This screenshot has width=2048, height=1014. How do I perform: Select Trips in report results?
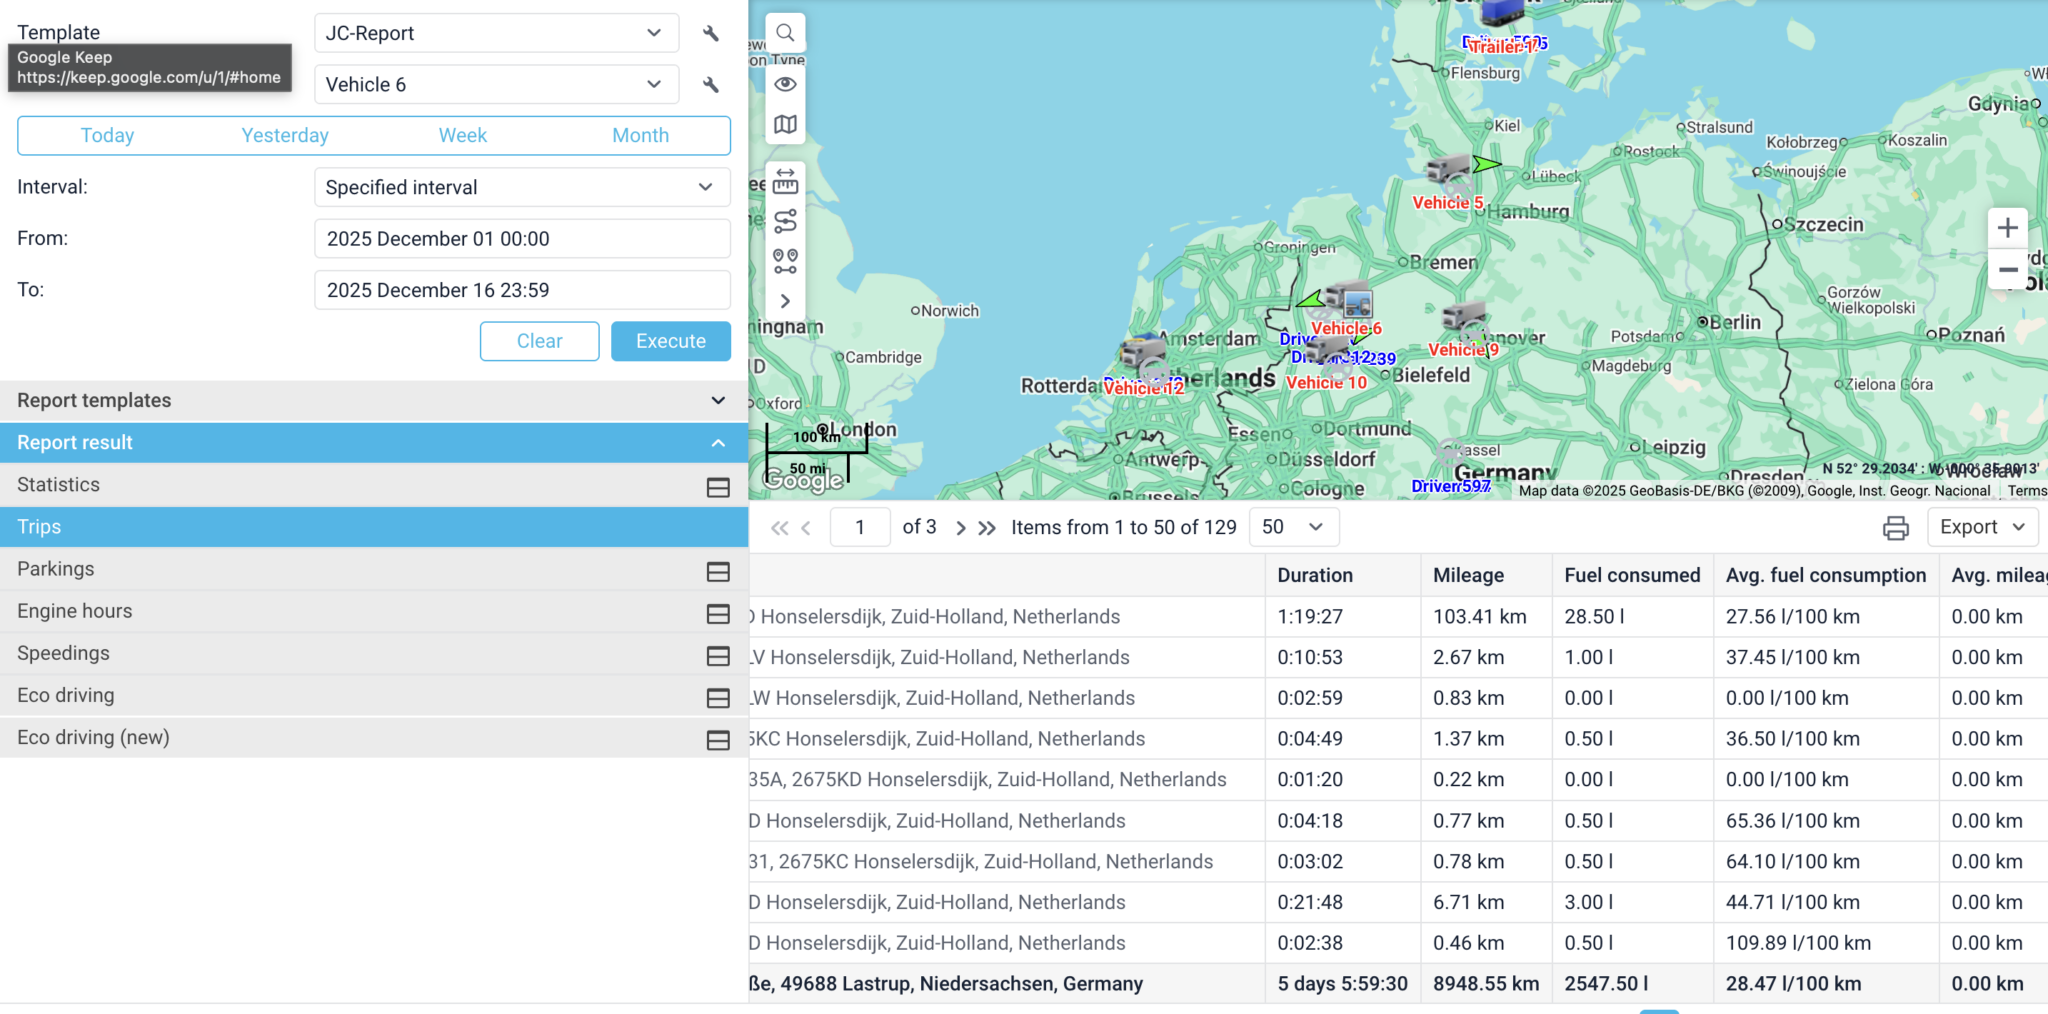coord(374,527)
